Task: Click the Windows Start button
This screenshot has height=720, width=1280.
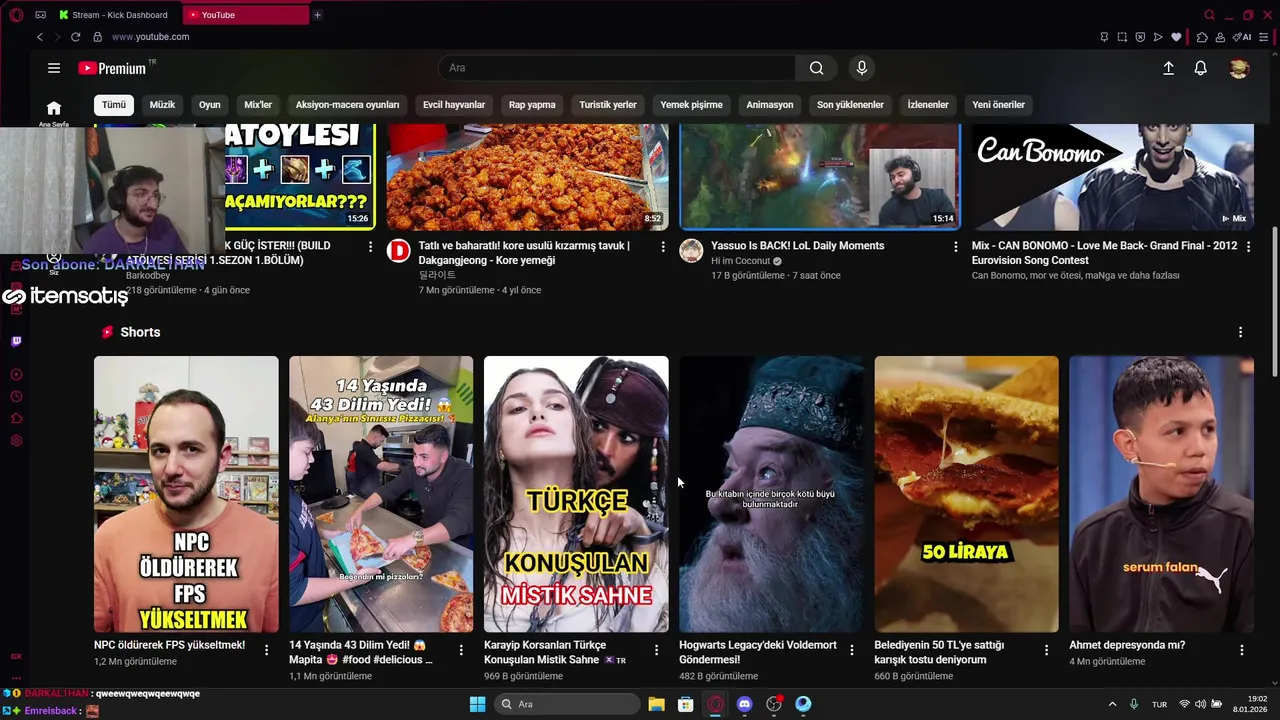Action: pyautogui.click(x=477, y=704)
